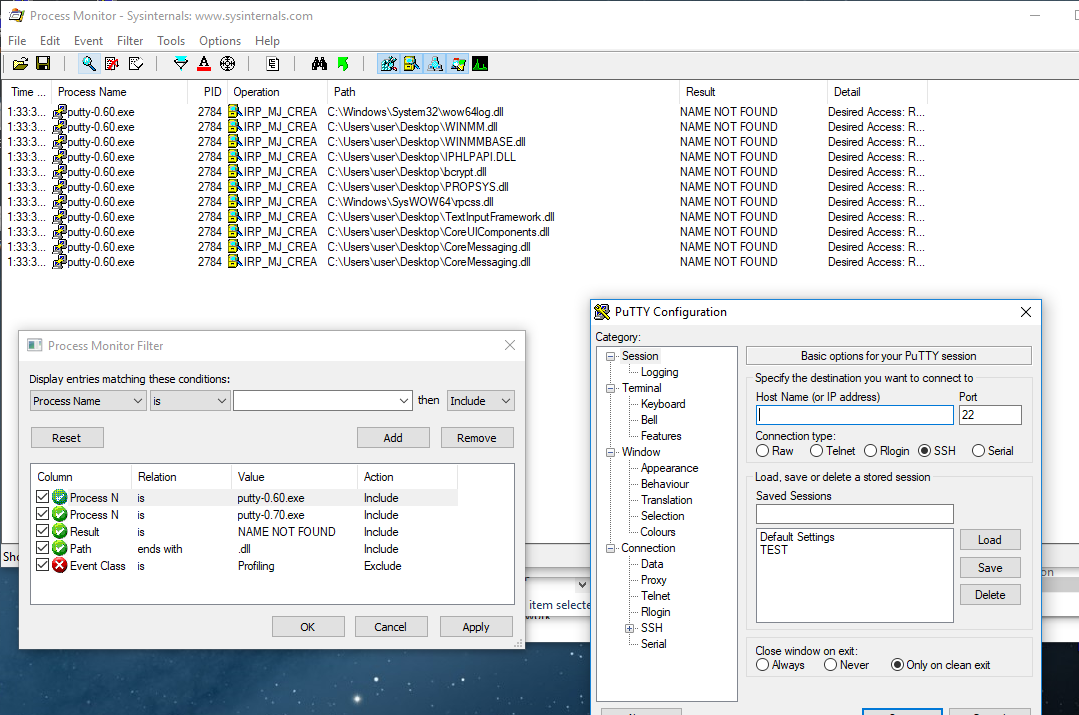
Task: Click inside the Host Name input field
Action: coord(854,414)
